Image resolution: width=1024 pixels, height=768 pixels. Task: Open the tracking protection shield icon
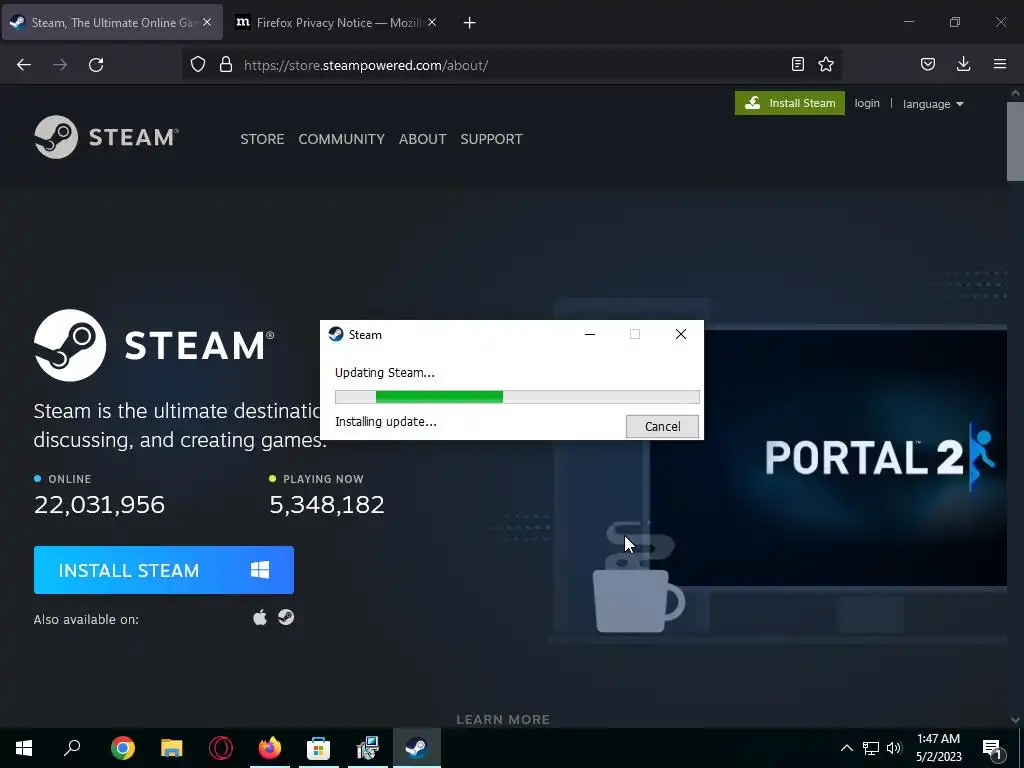coord(198,64)
